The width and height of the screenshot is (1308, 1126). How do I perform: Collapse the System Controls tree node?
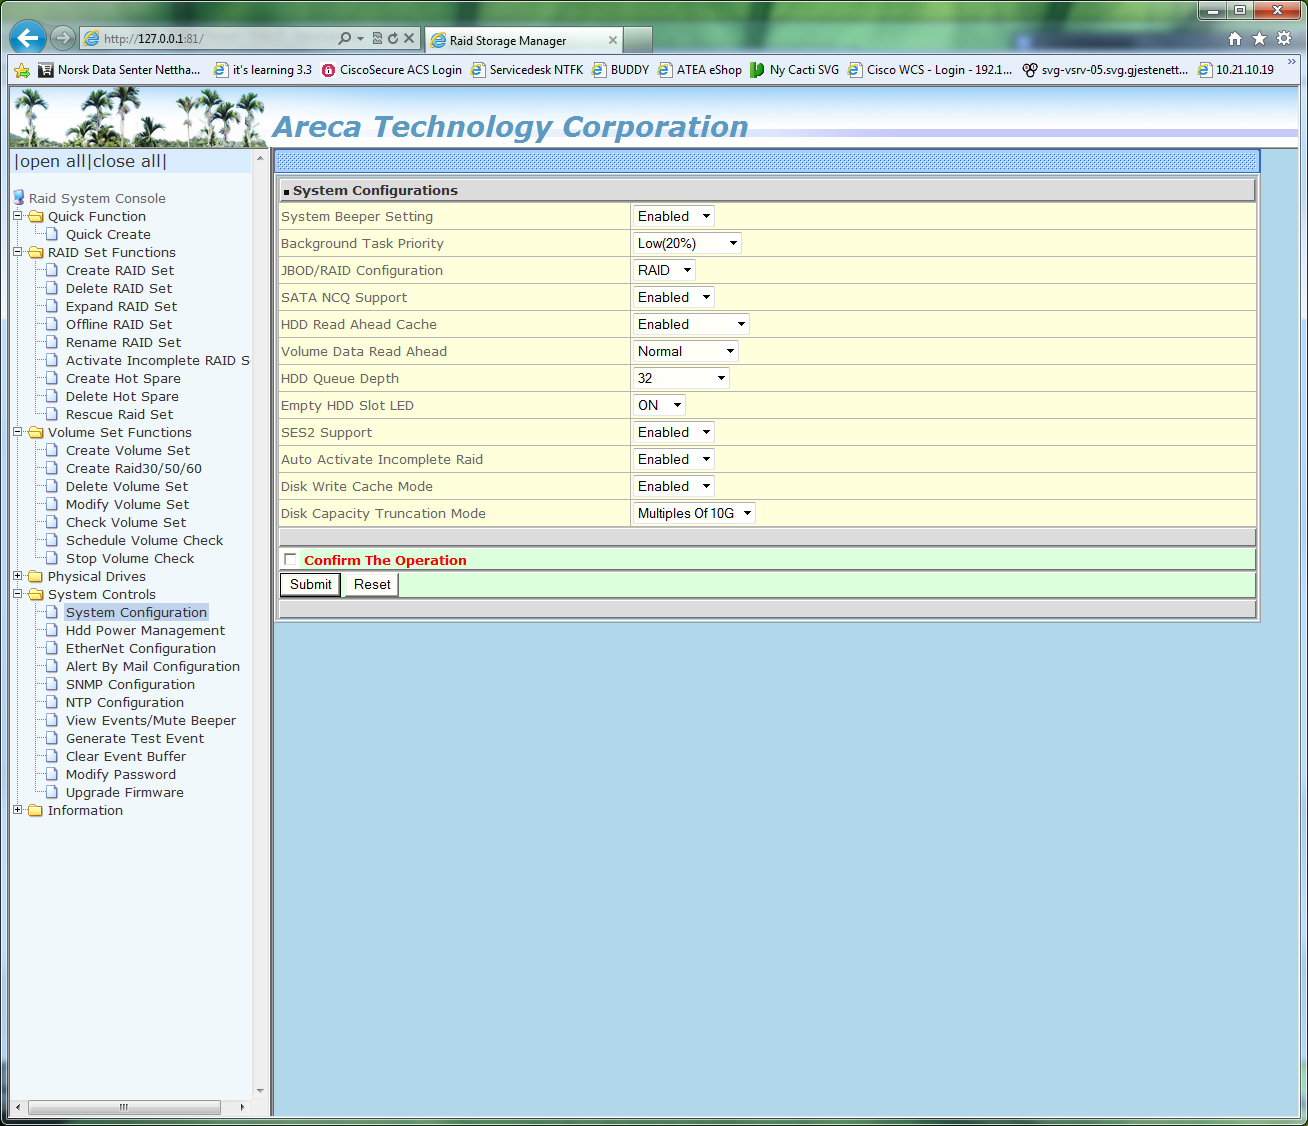pos(18,594)
